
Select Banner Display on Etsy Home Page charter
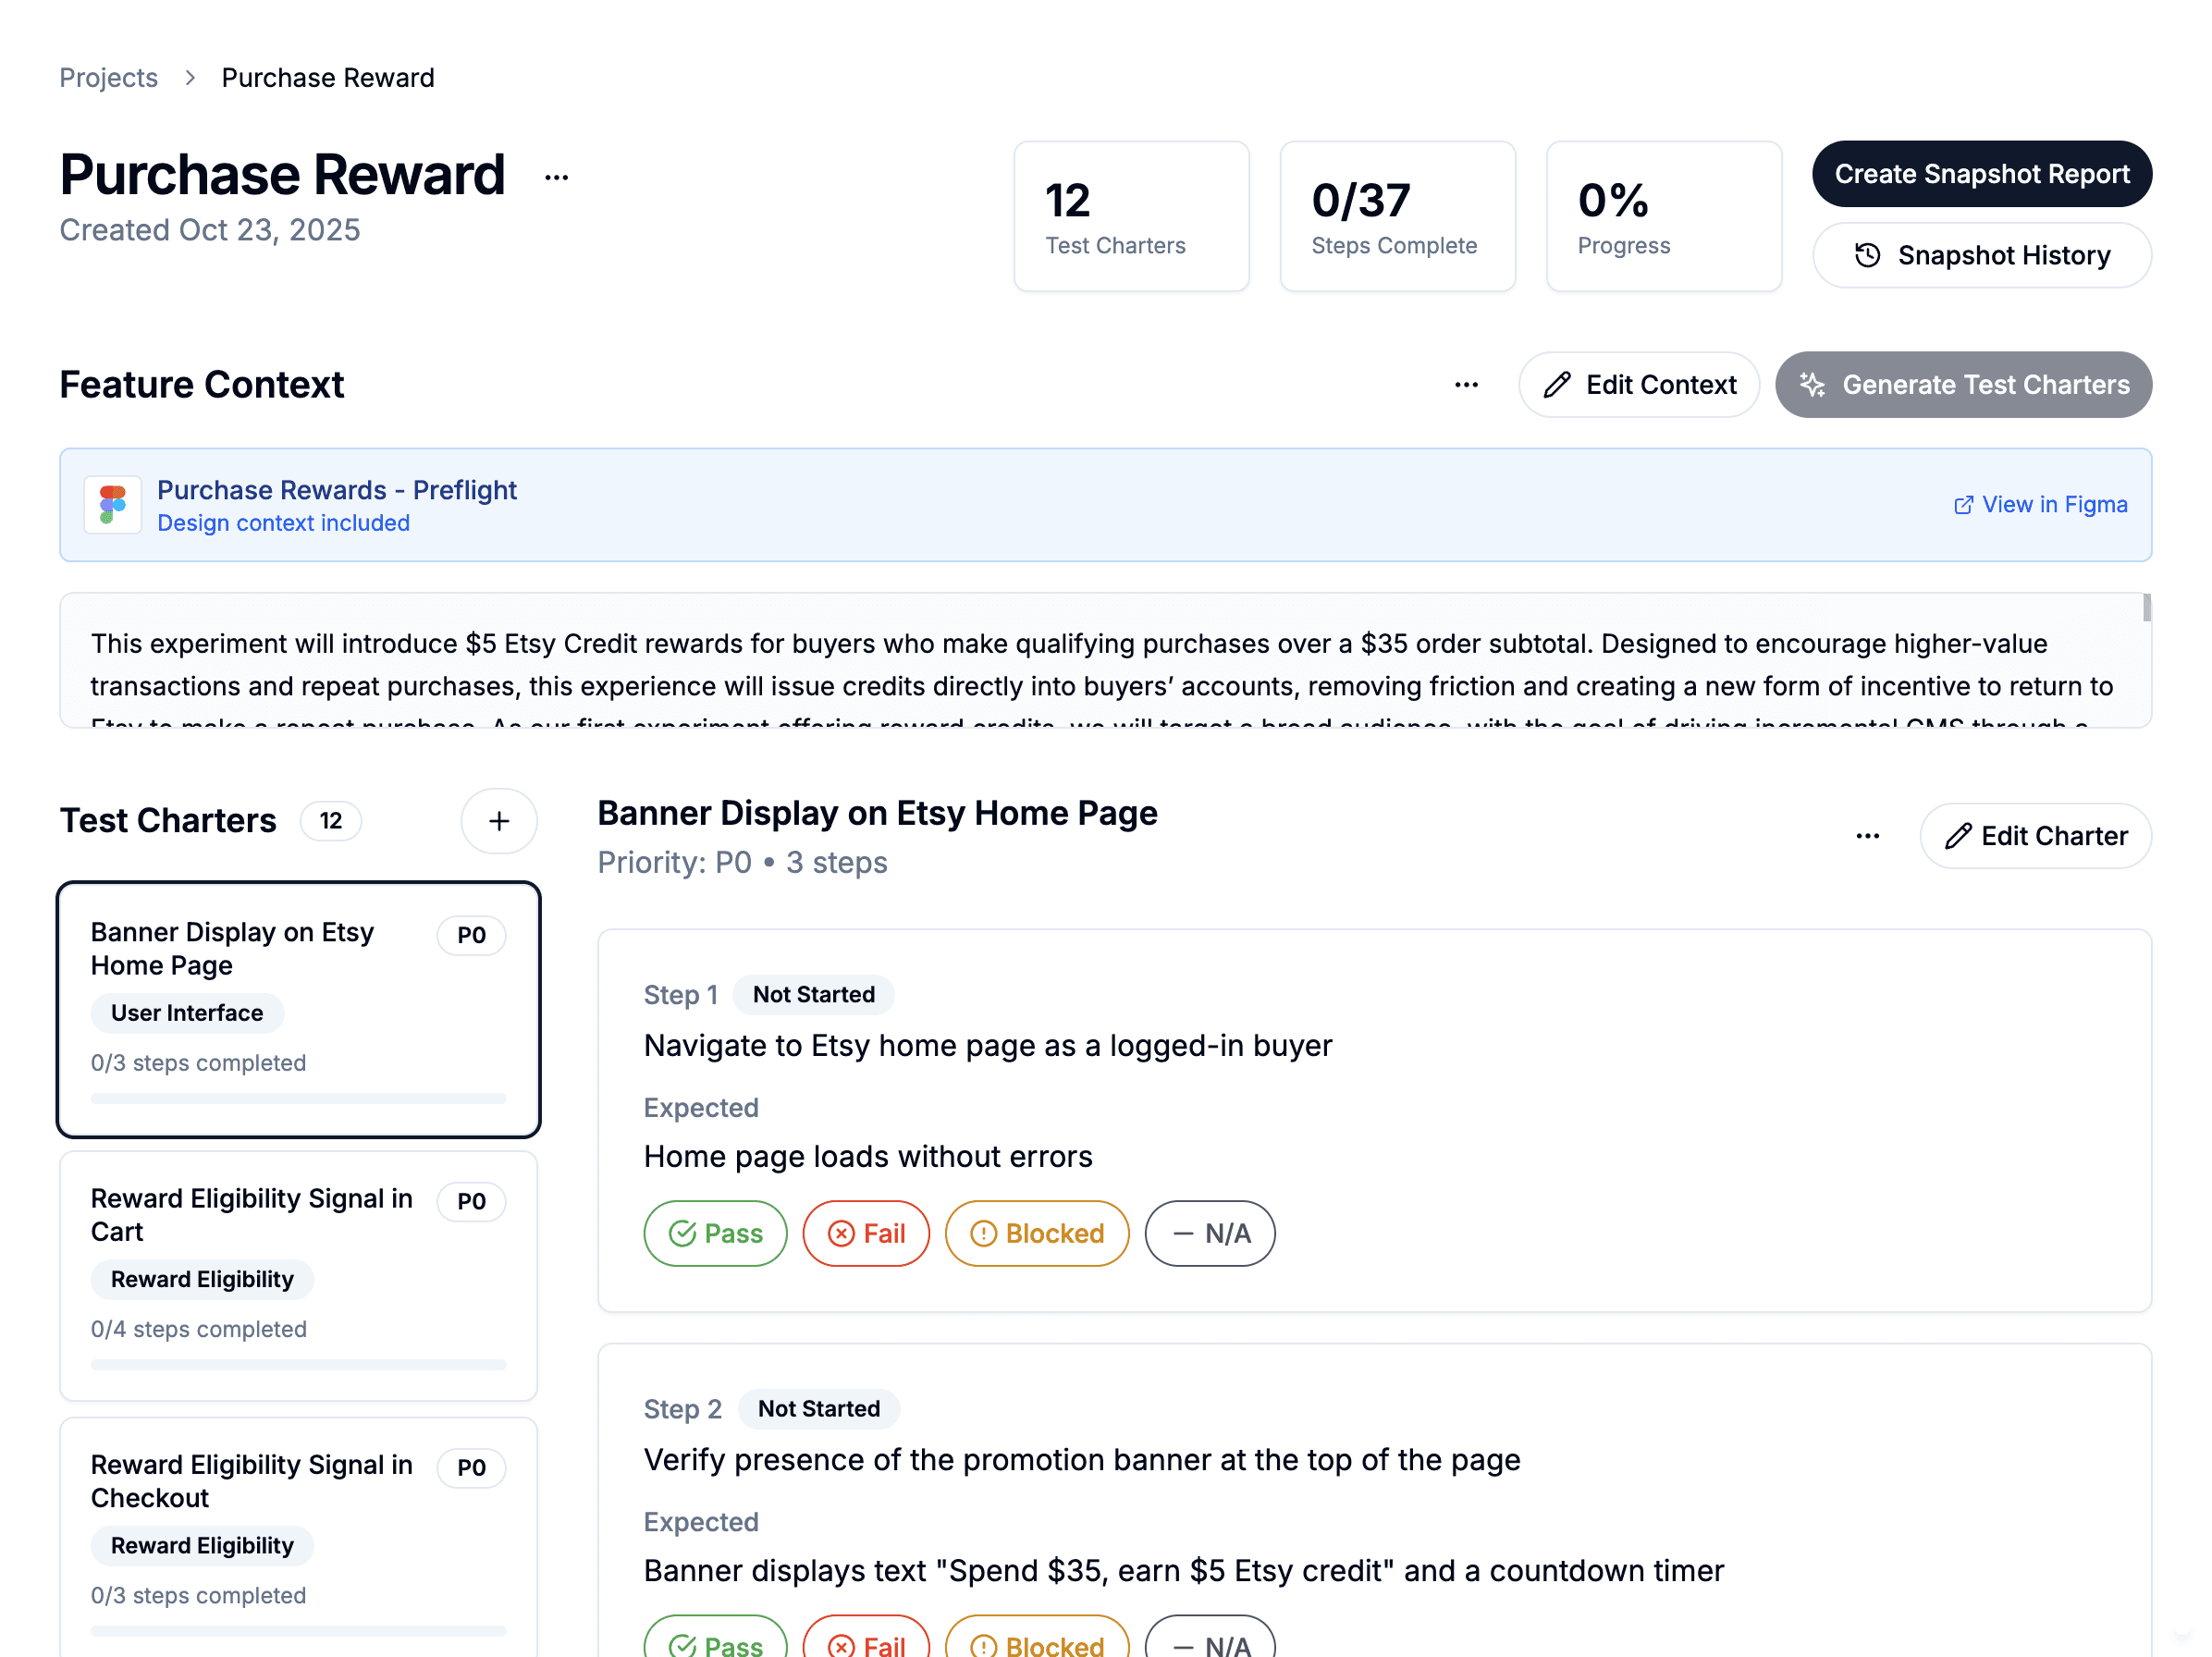point(298,1009)
